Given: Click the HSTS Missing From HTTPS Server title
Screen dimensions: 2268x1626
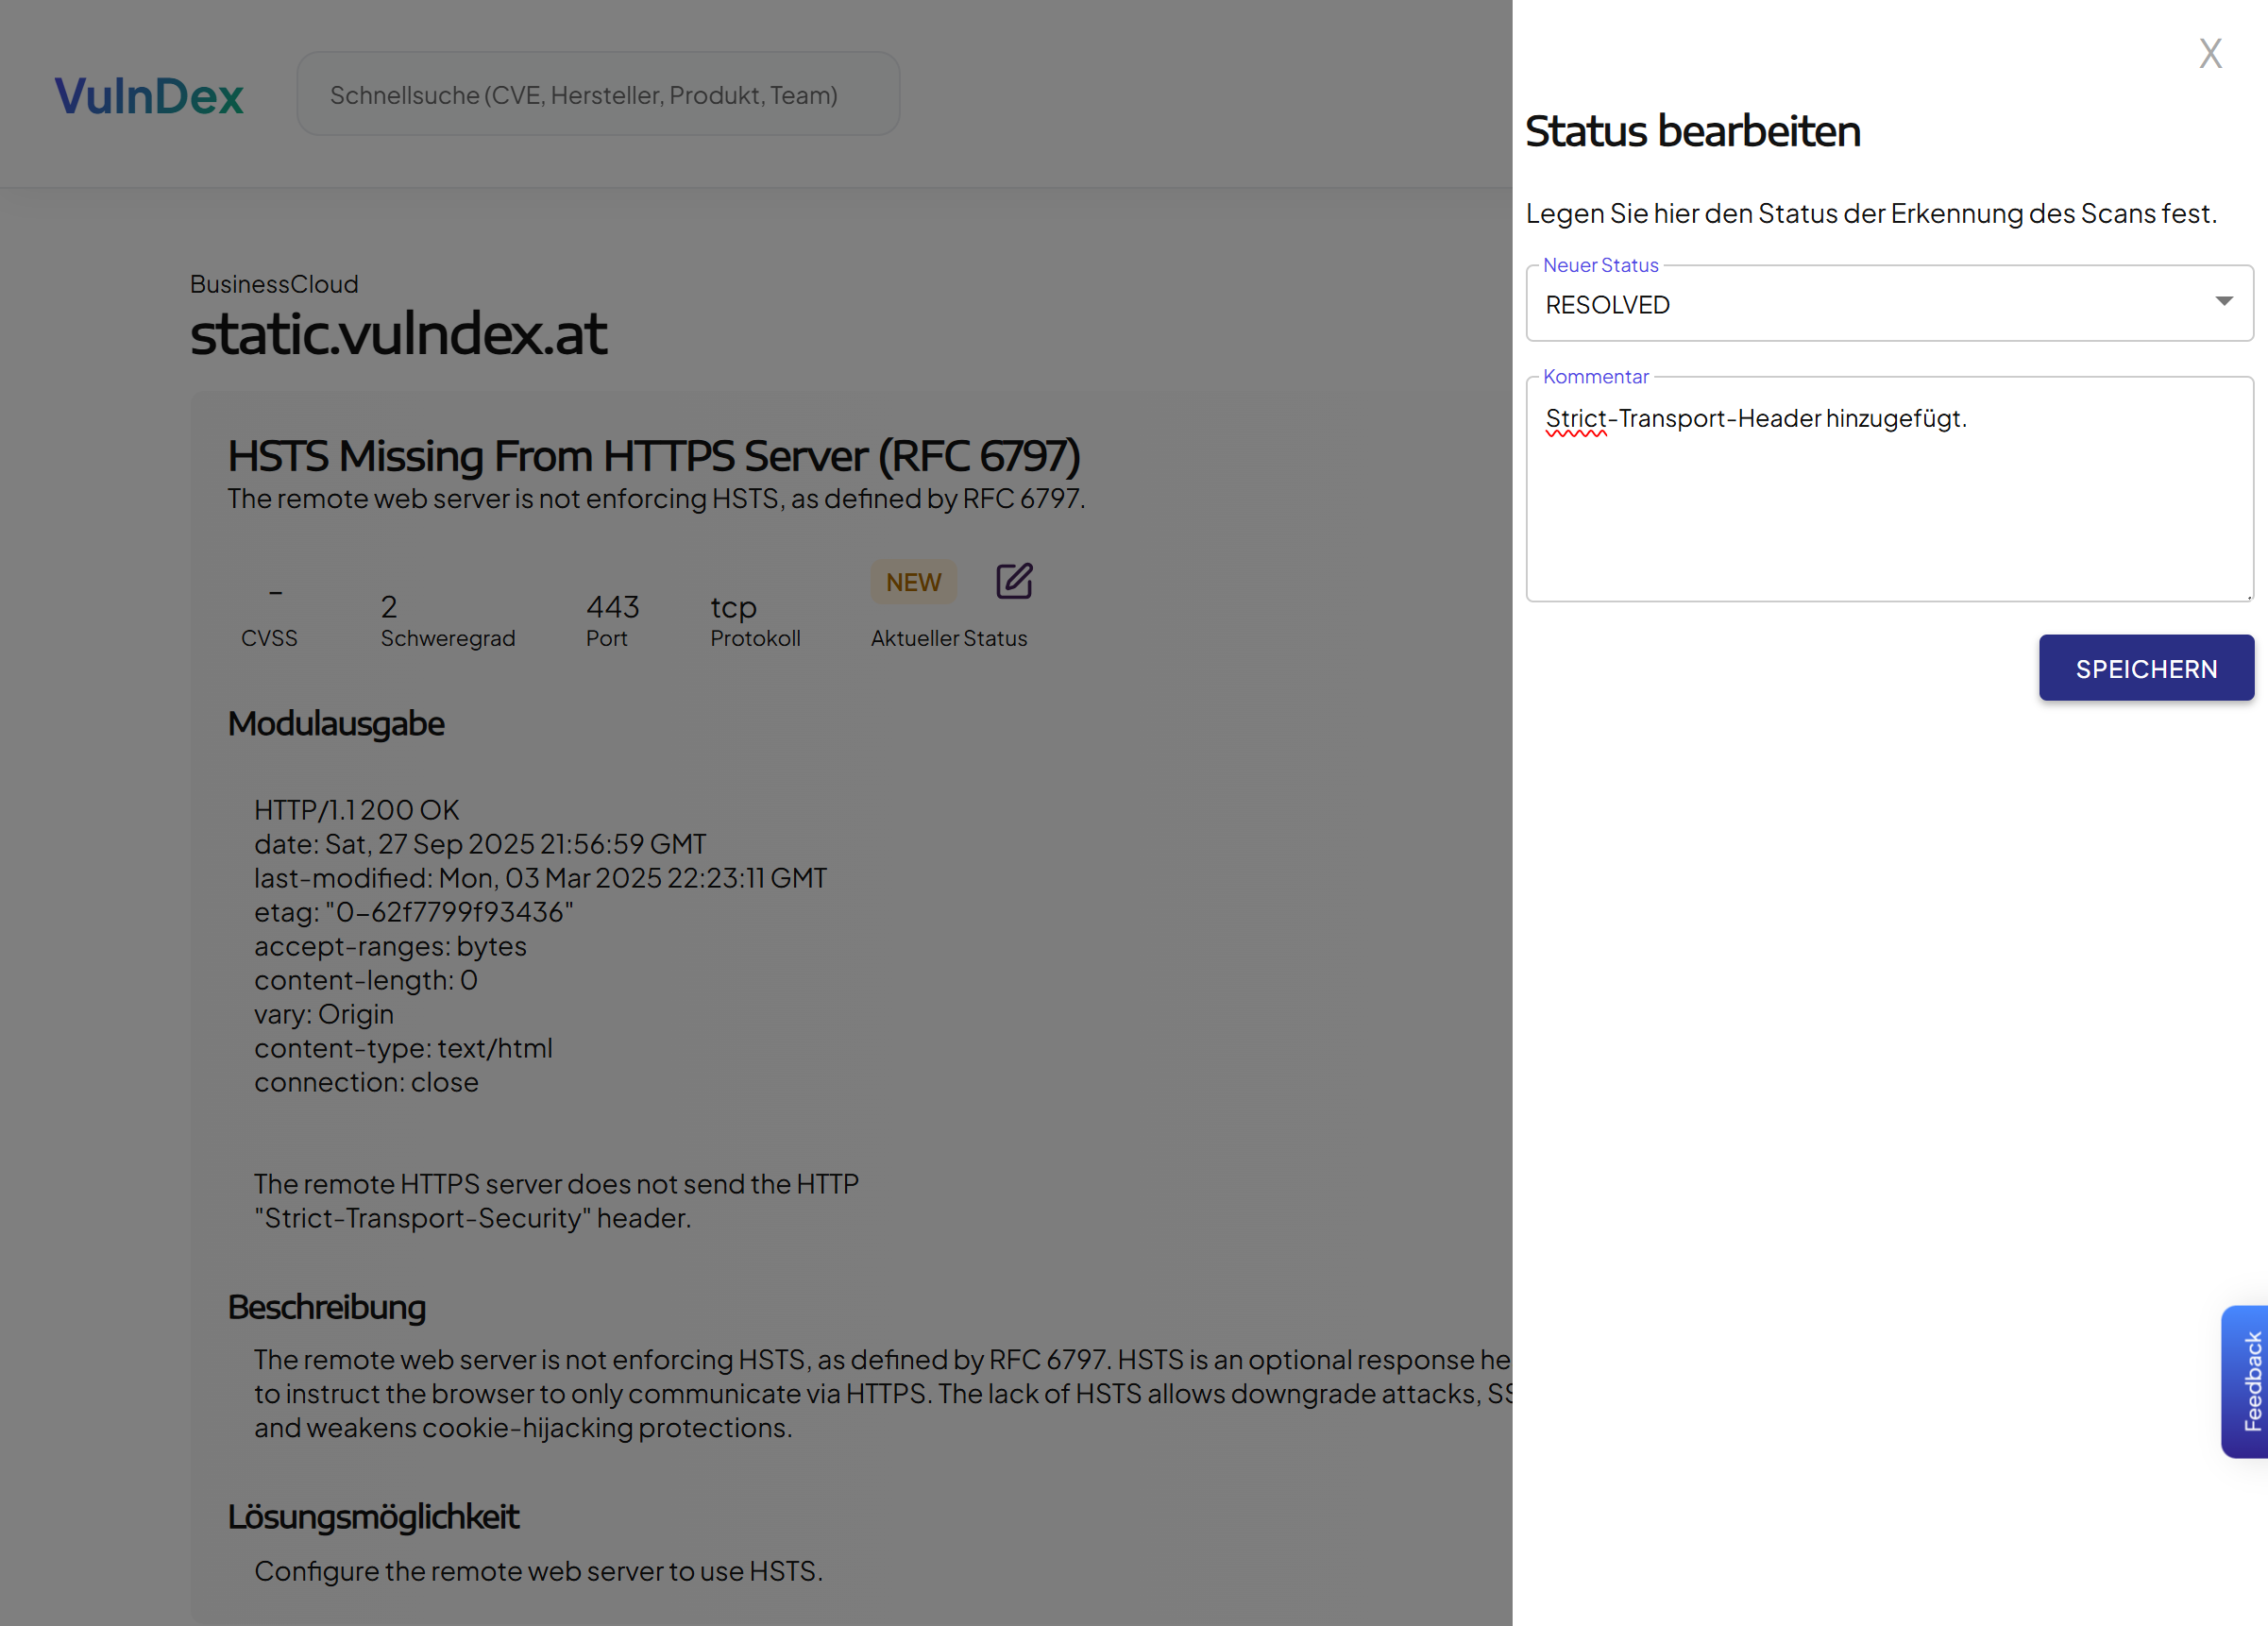Looking at the screenshot, I should pos(654,456).
